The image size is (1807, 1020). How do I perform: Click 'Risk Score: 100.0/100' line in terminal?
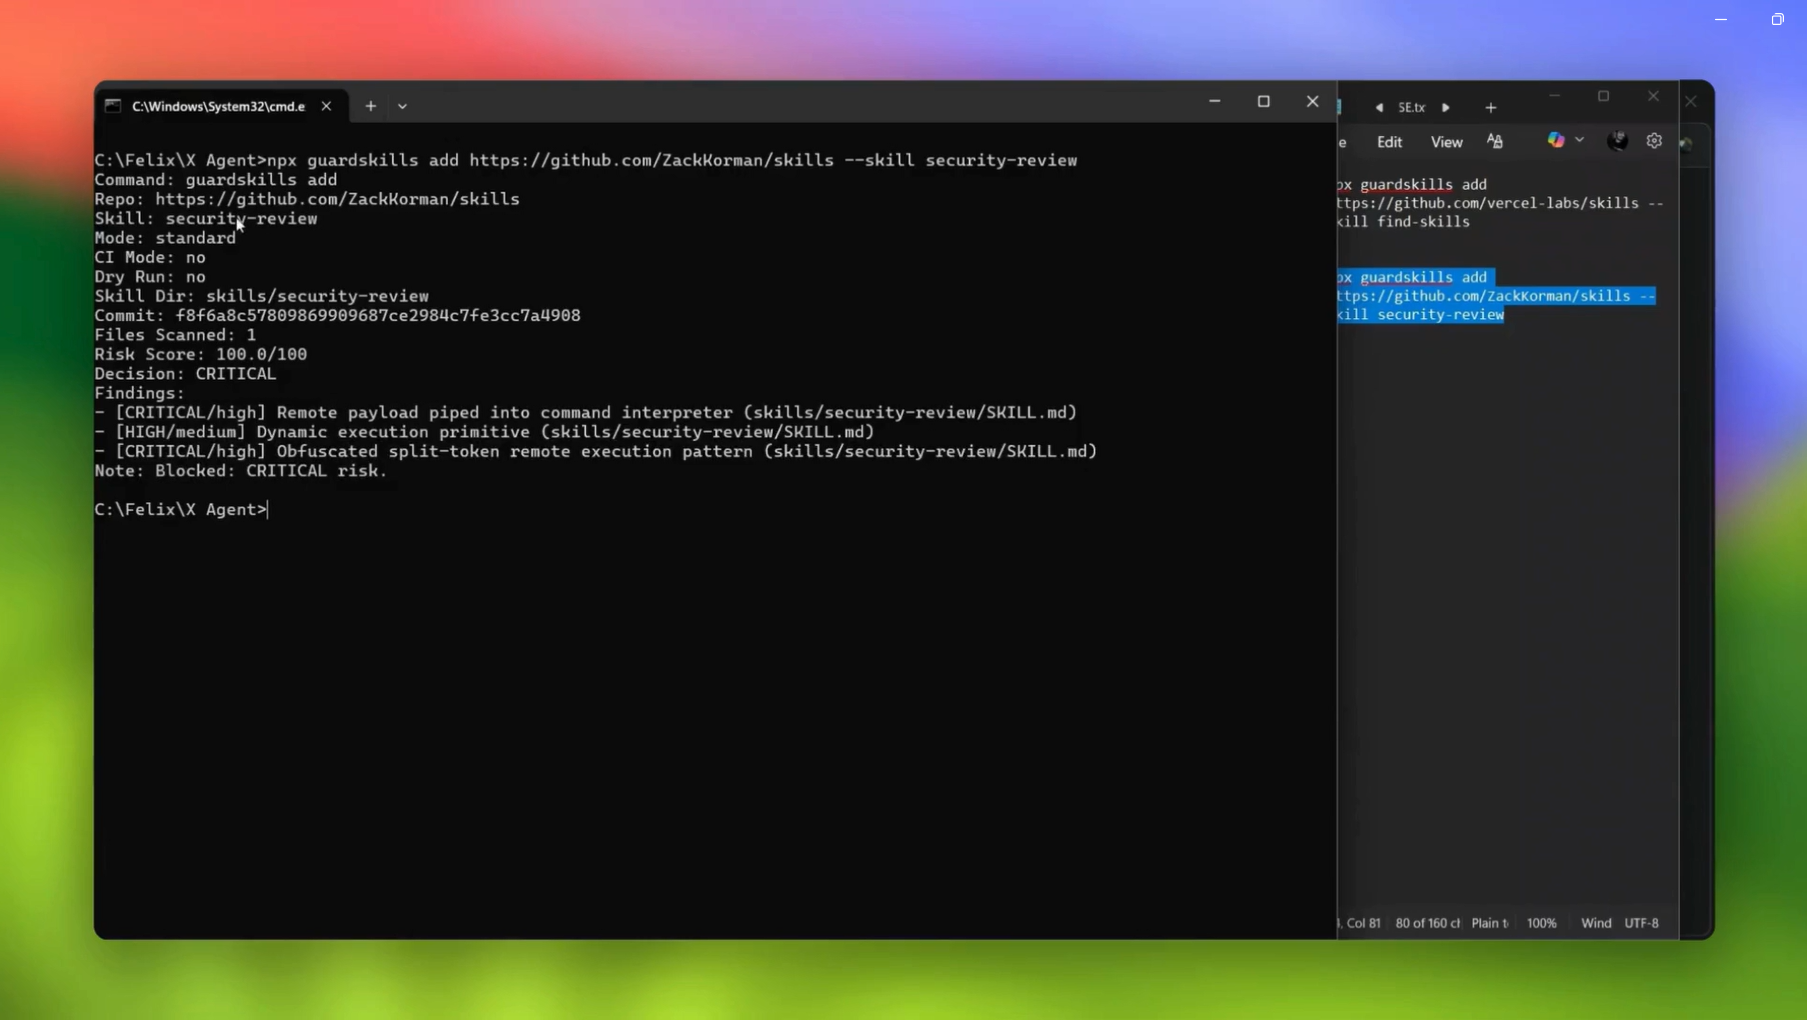coord(201,354)
